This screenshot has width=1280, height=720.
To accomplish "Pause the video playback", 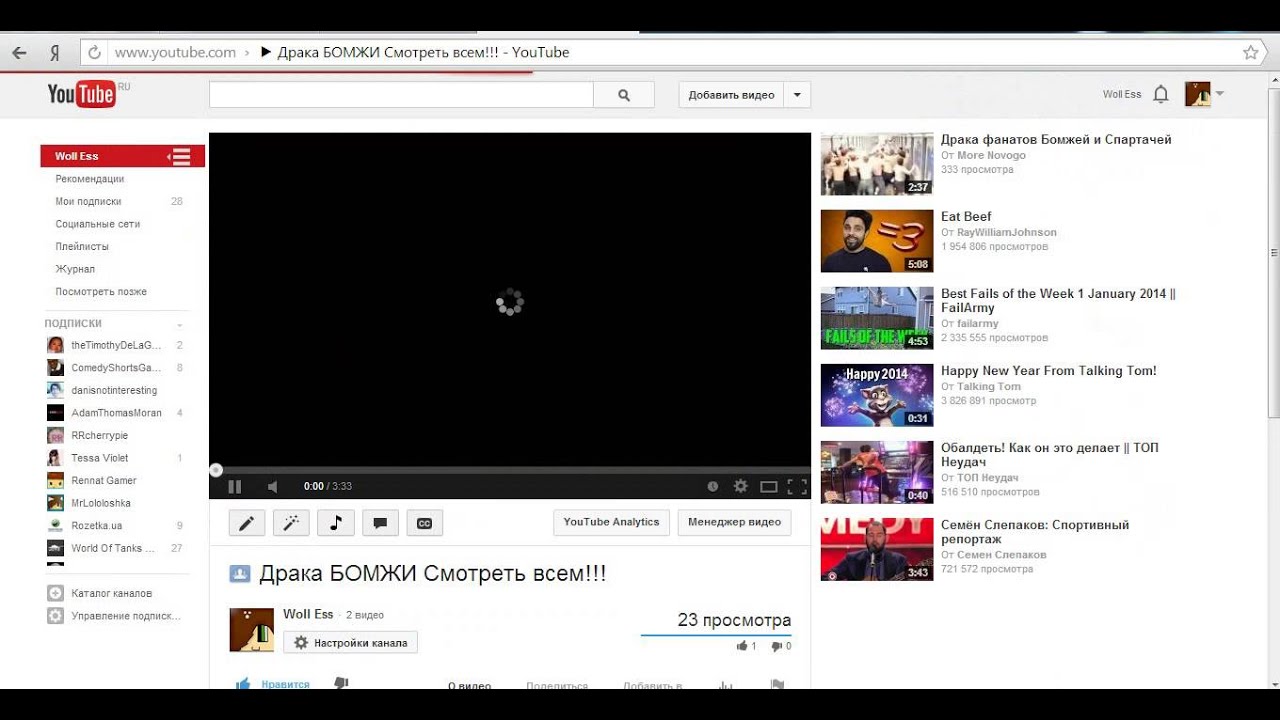I will click(x=235, y=487).
